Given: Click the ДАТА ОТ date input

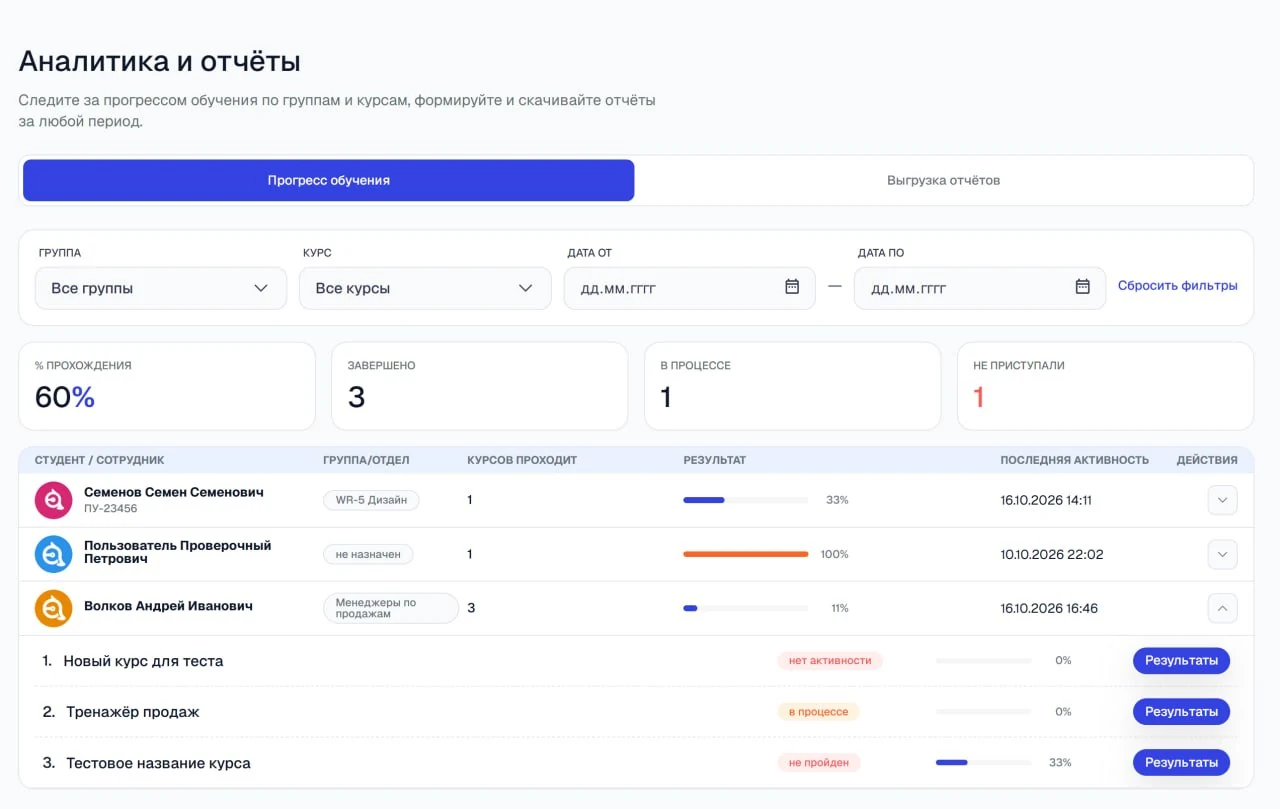Looking at the screenshot, I should pos(690,288).
